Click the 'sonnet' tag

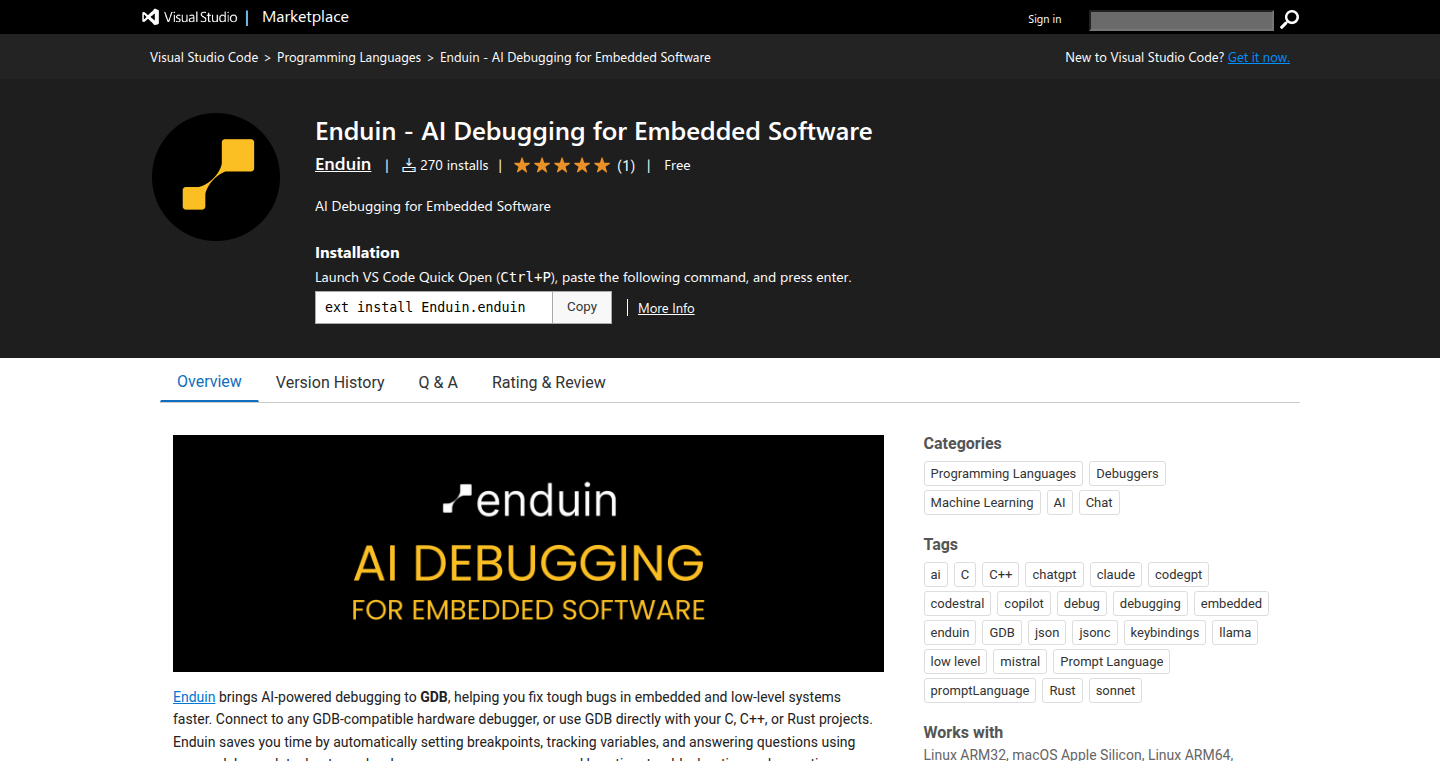point(1116,691)
